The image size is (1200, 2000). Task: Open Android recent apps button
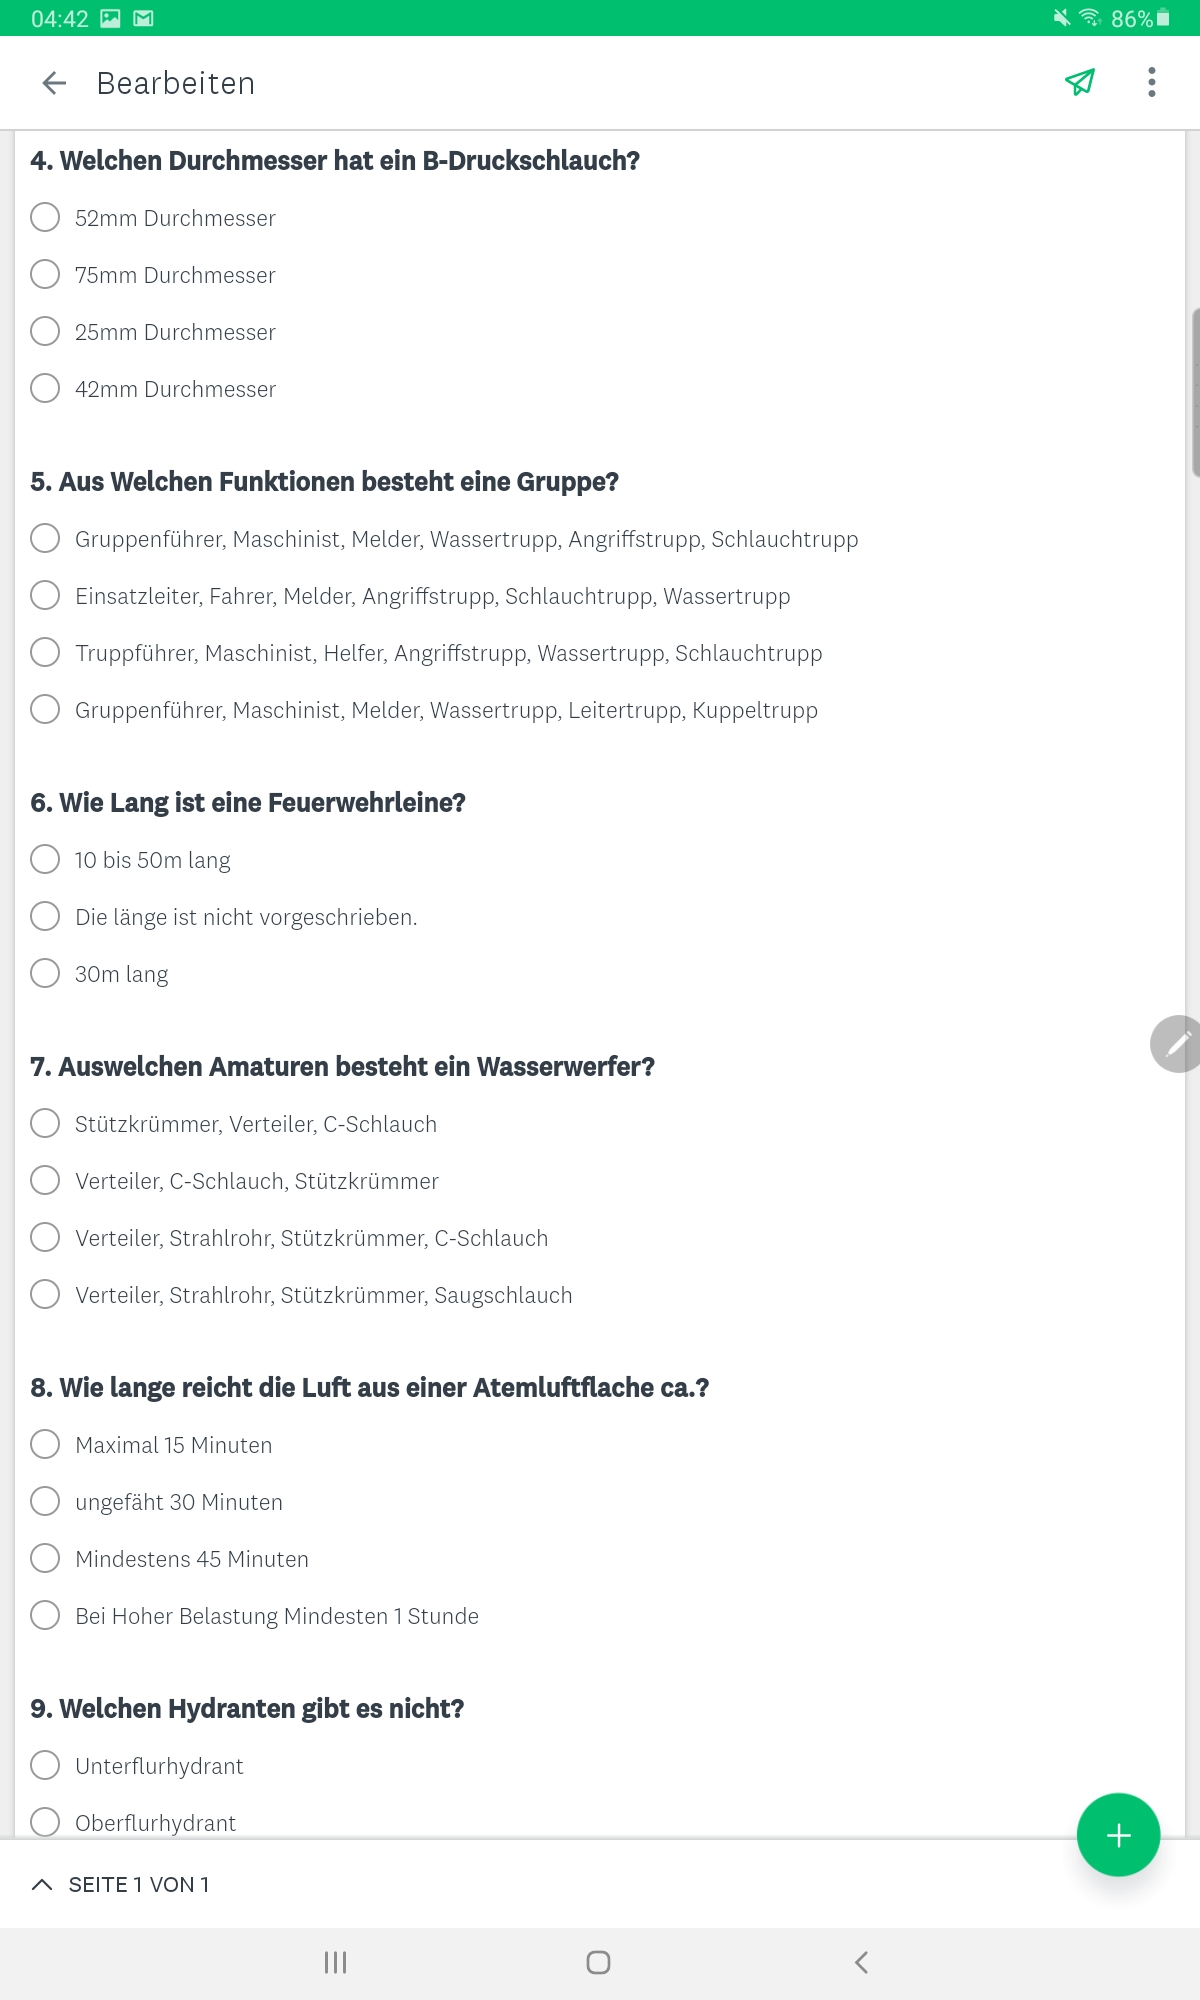335,1962
